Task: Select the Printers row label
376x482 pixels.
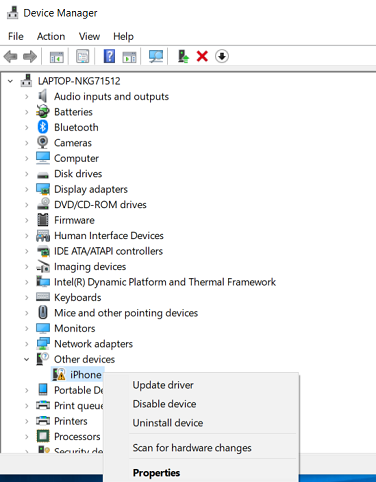Action: tap(71, 421)
